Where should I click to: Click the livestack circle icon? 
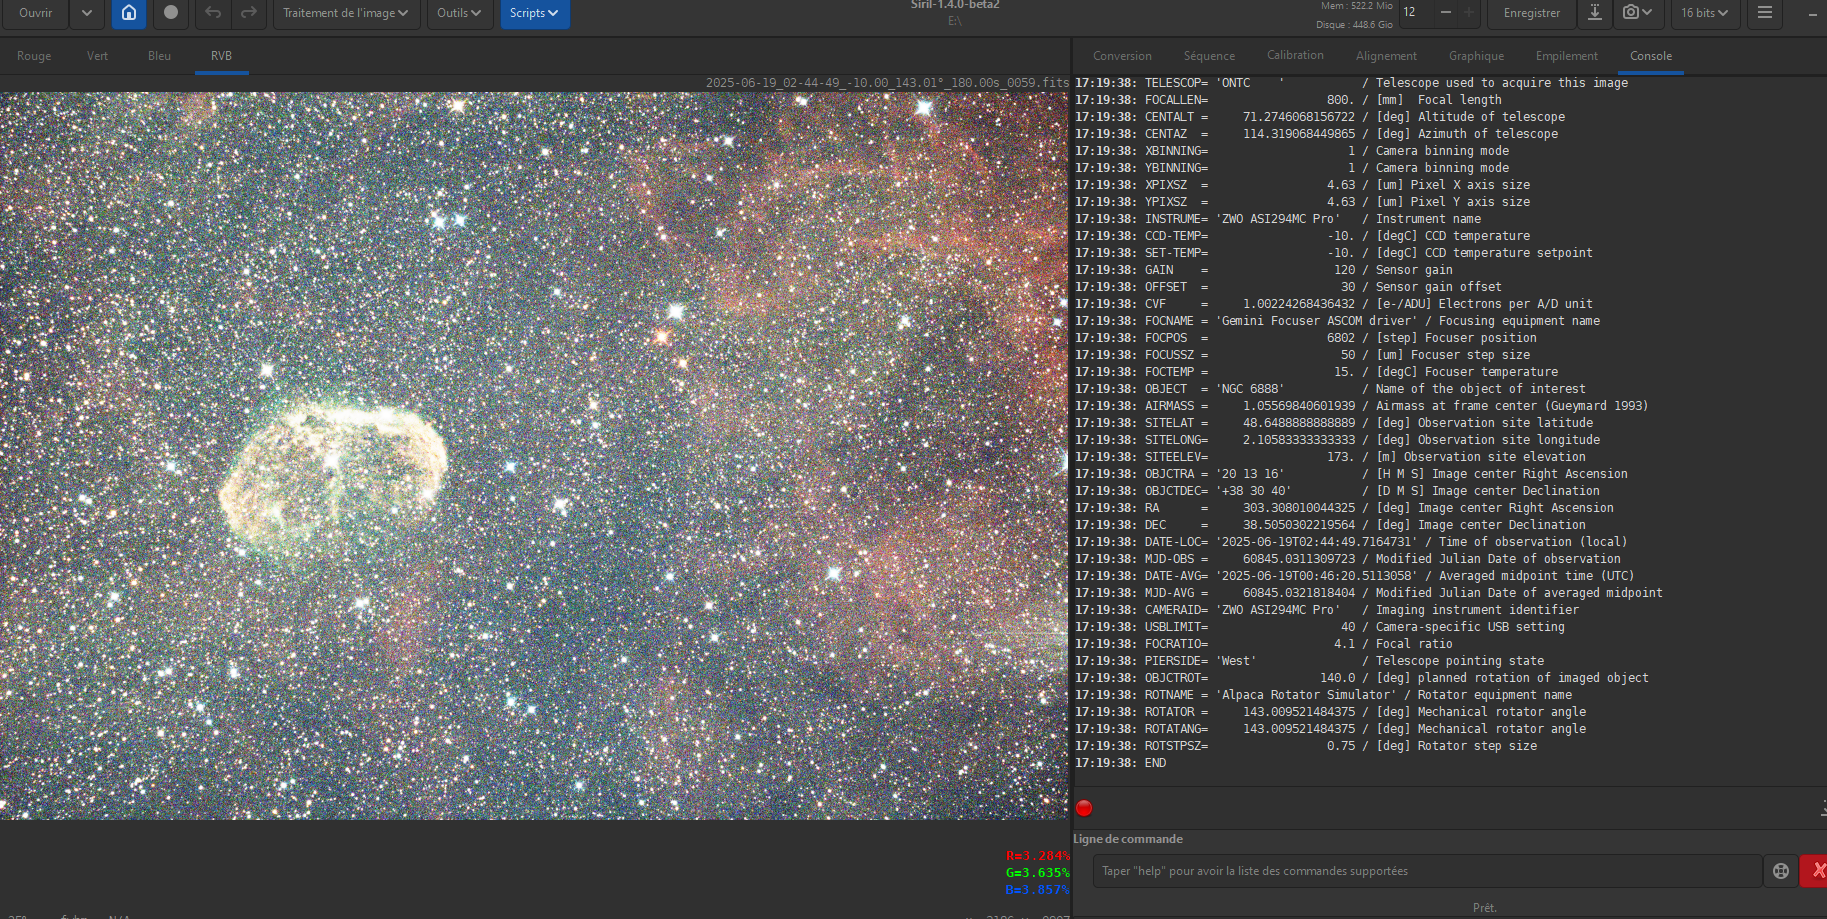(x=171, y=13)
